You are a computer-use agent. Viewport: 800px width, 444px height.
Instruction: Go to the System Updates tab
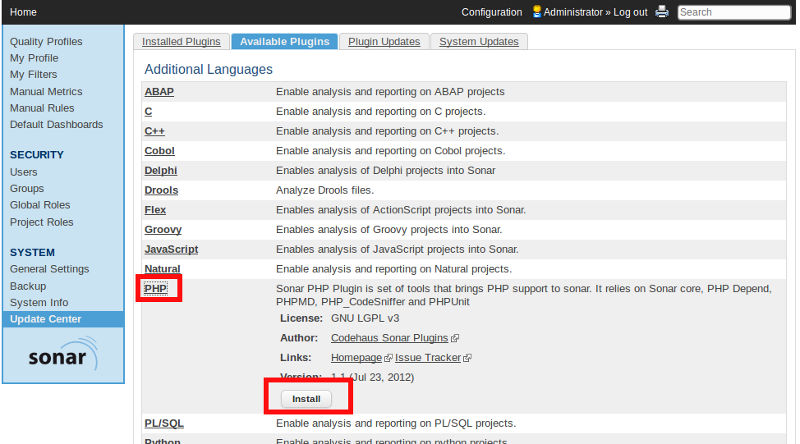coord(479,42)
